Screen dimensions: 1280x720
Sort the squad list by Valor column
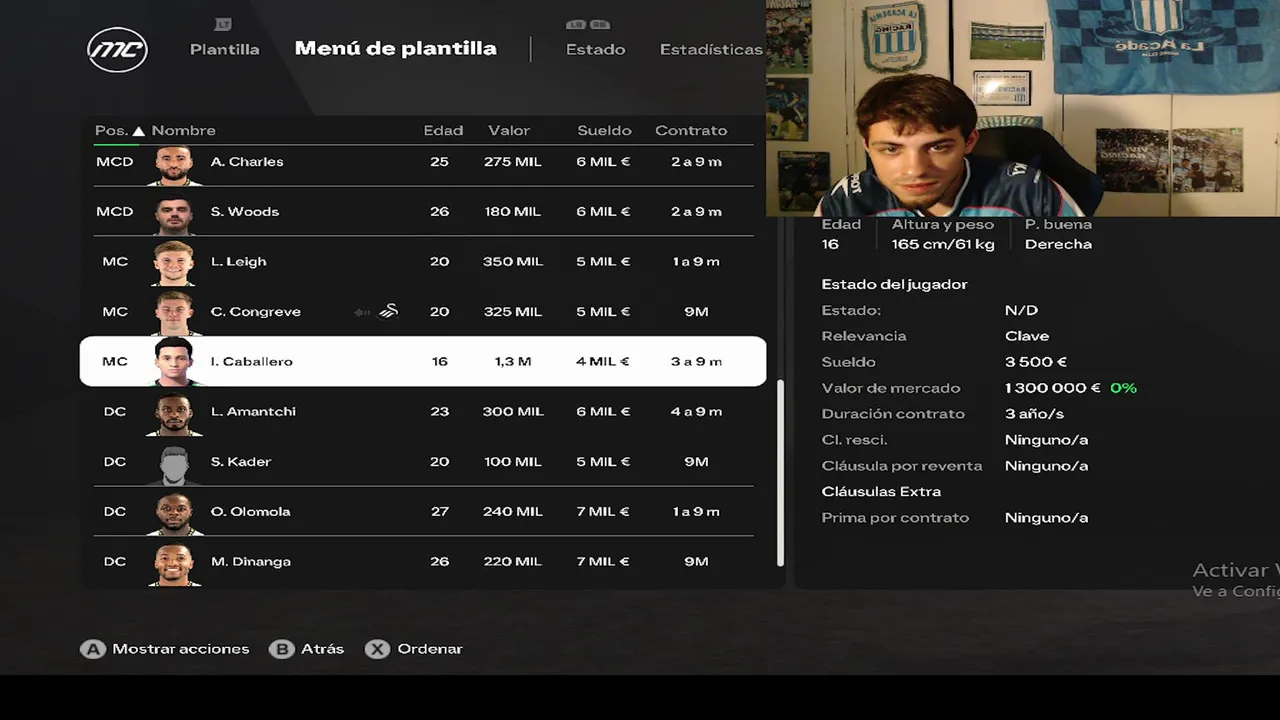[509, 131]
